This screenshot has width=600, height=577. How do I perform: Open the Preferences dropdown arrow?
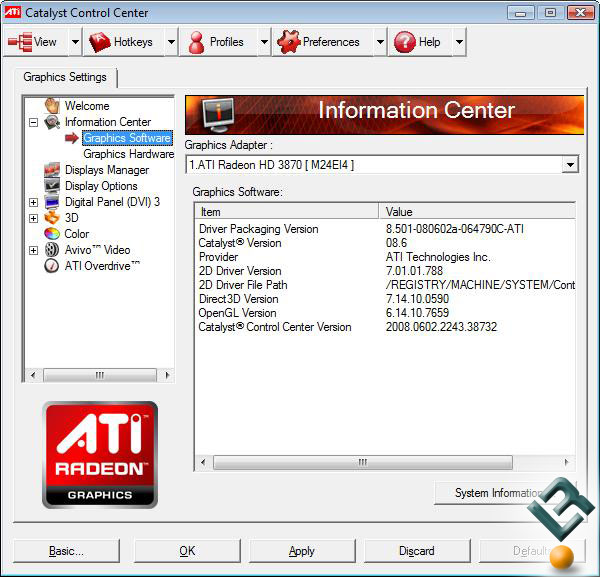tap(380, 42)
